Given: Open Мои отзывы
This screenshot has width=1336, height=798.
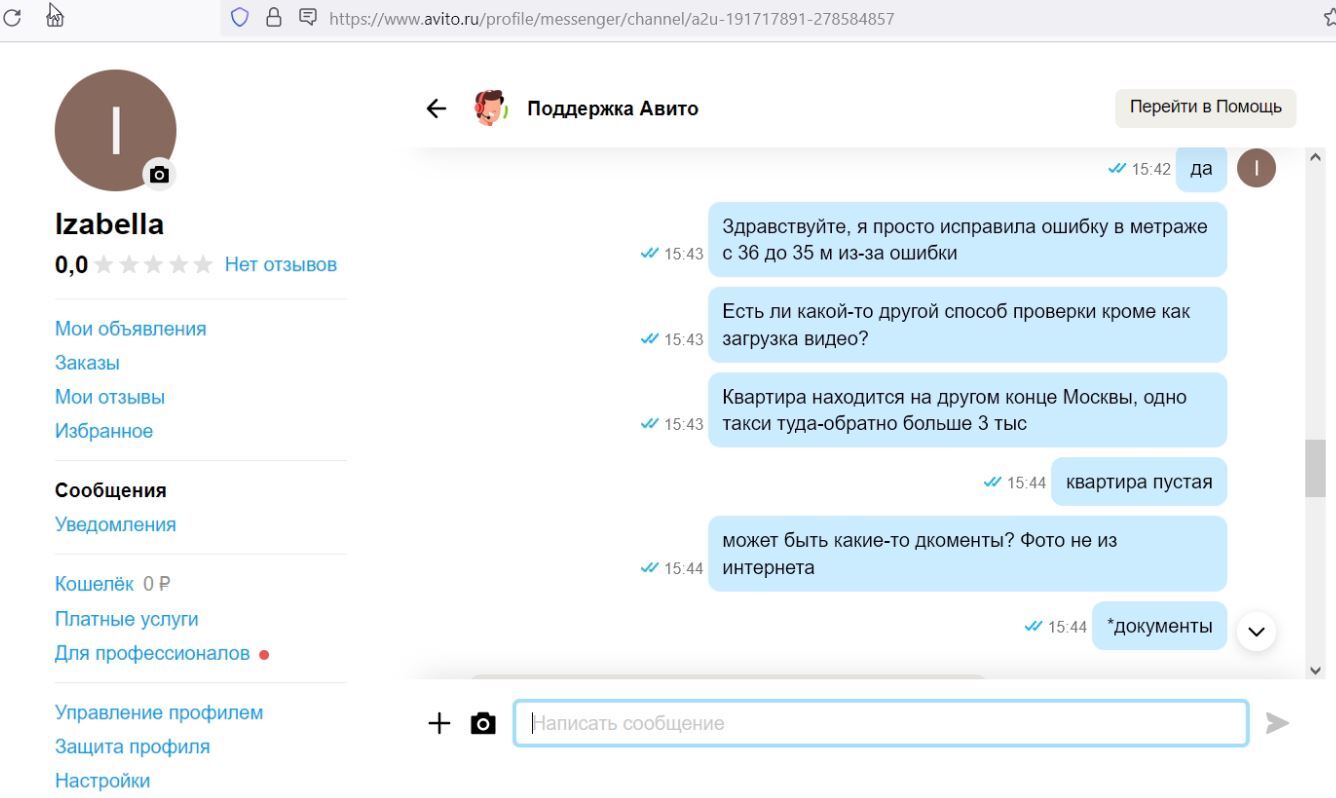Looking at the screenshot, I should (x=110, y=397).
